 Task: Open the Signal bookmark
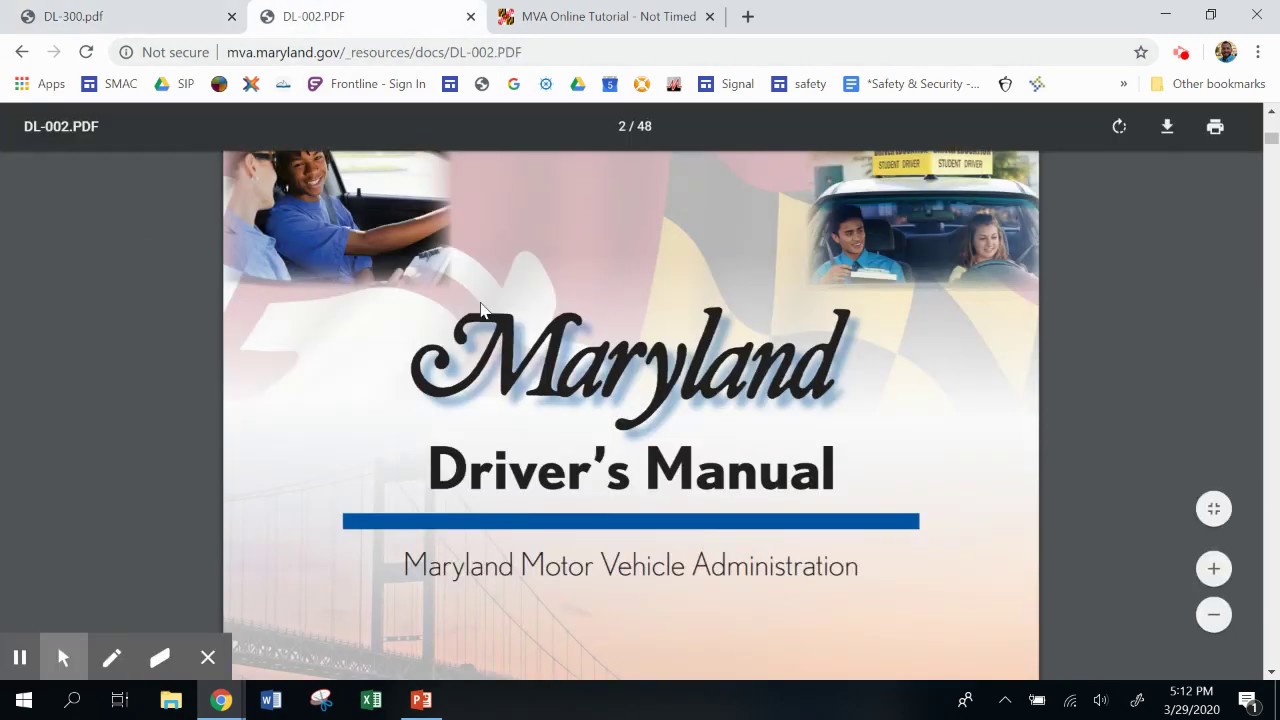(726, 84)
